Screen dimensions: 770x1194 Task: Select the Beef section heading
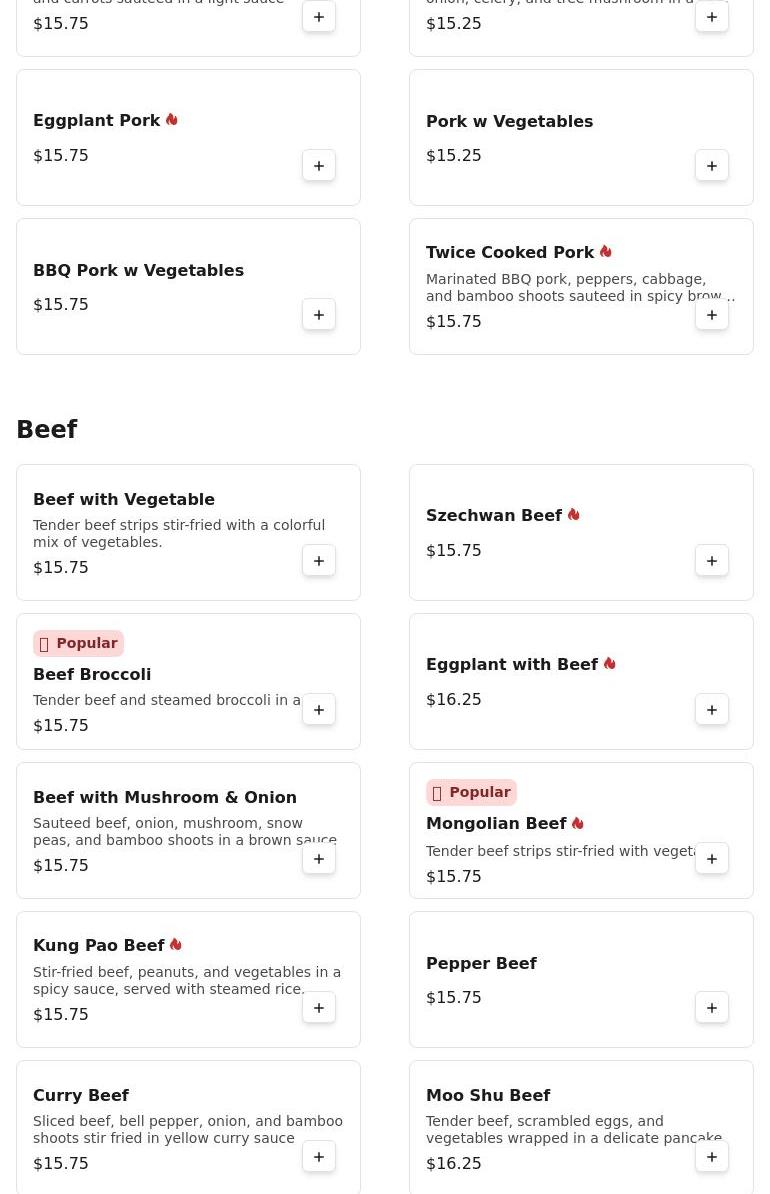pyautogui.click(x=46, y=429)
